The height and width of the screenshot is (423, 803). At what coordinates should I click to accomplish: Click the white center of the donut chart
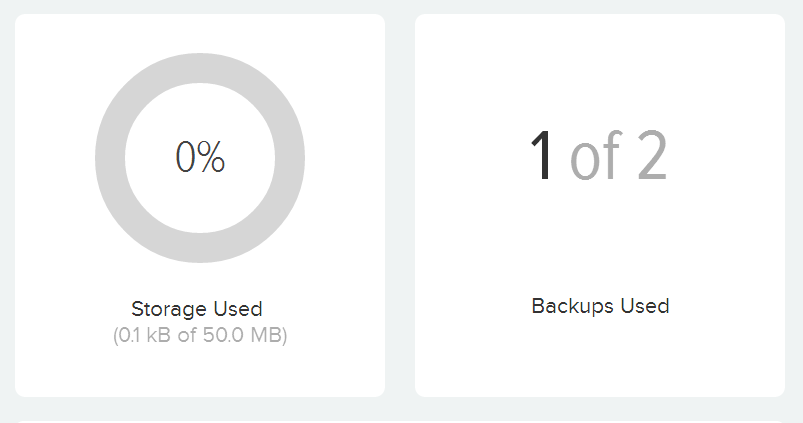pos(200,205)
